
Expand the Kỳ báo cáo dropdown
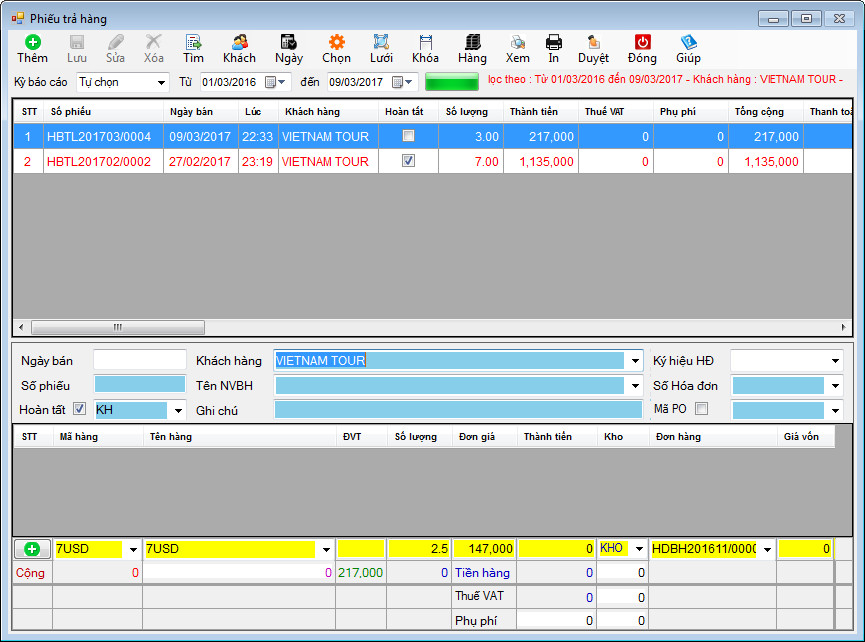(161, 83)
